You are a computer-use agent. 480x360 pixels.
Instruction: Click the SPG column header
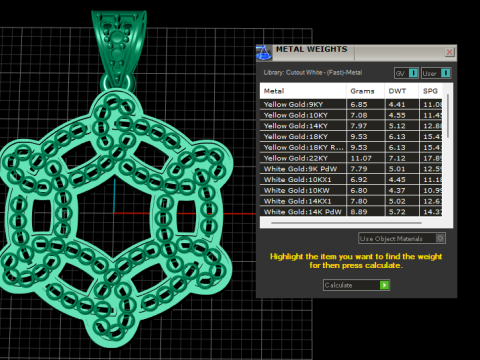(431, 91)
